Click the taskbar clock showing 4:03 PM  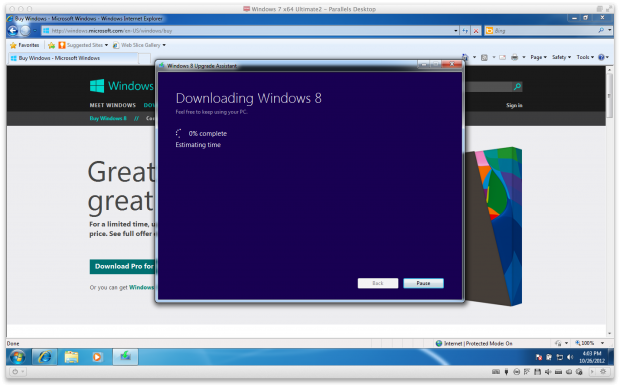point(592,357)
